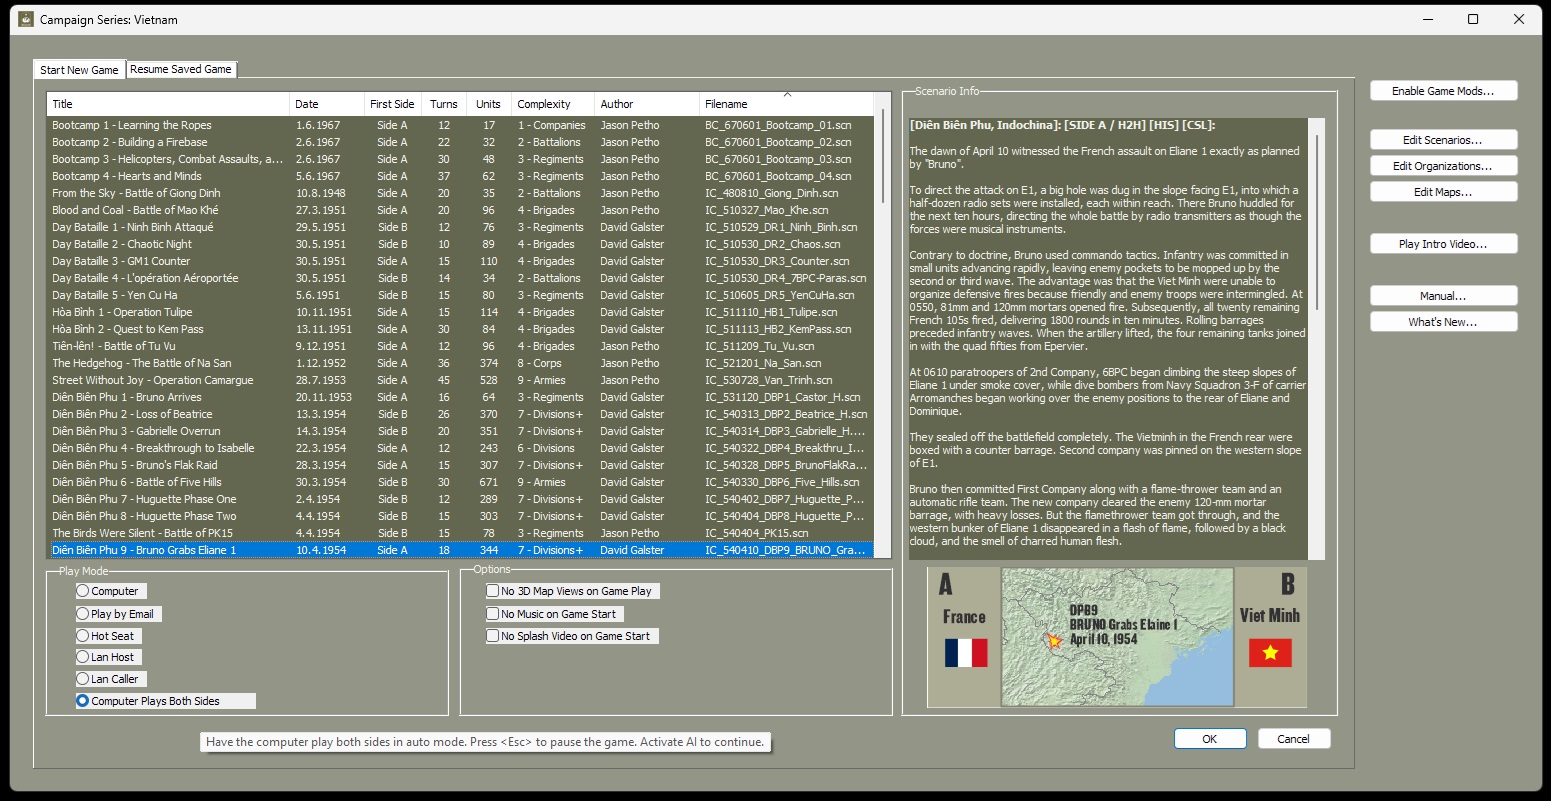Screen dimensions: 1551x801
Task: Select Diên Biên Phu 1 - Bruno Arrives
Action: [x=460, y=398]
